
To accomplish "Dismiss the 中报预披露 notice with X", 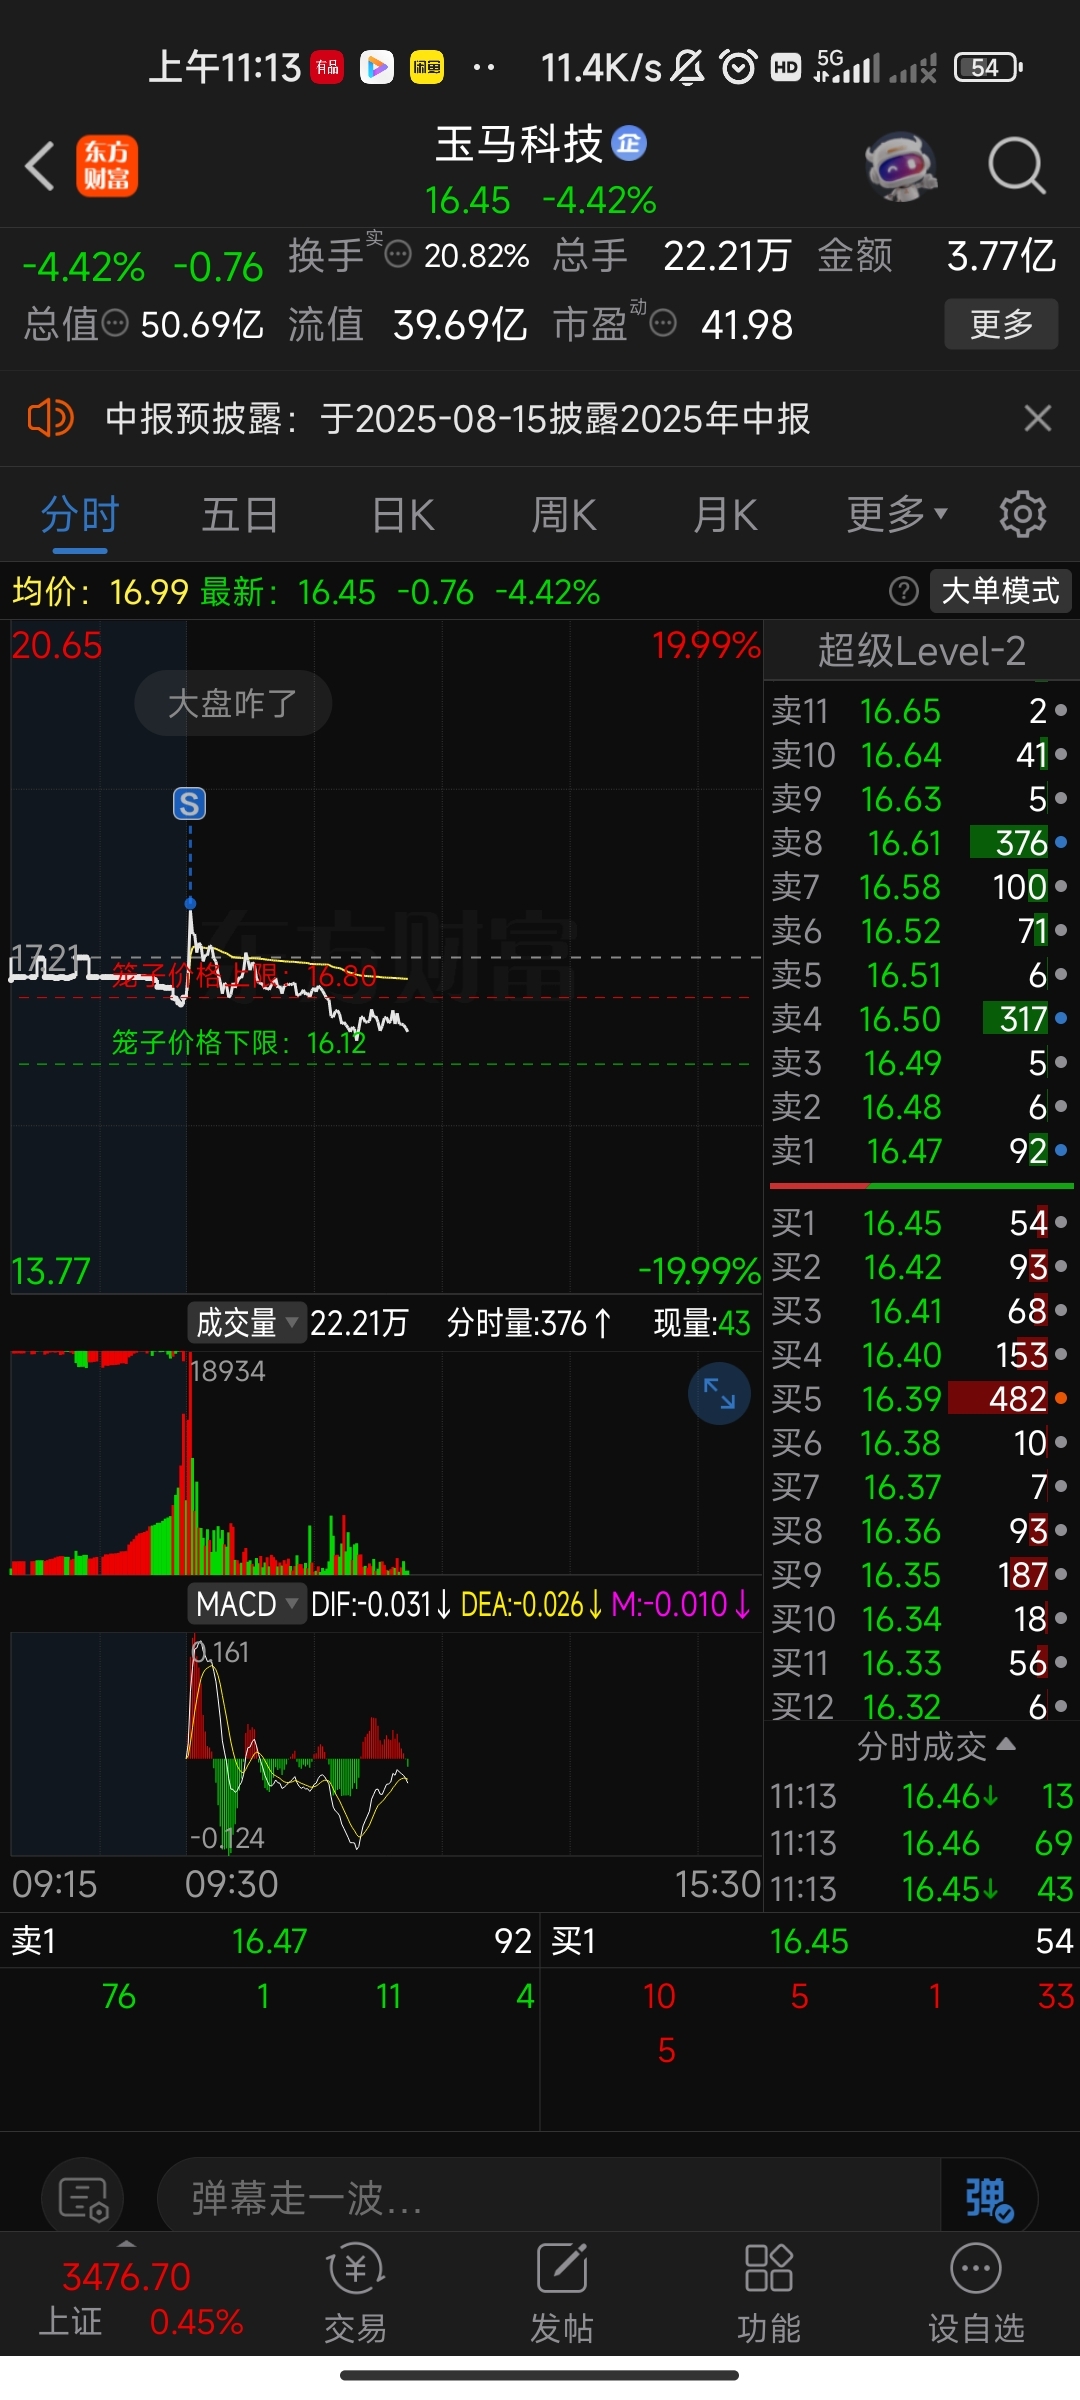I will [x=1037, y=418].
